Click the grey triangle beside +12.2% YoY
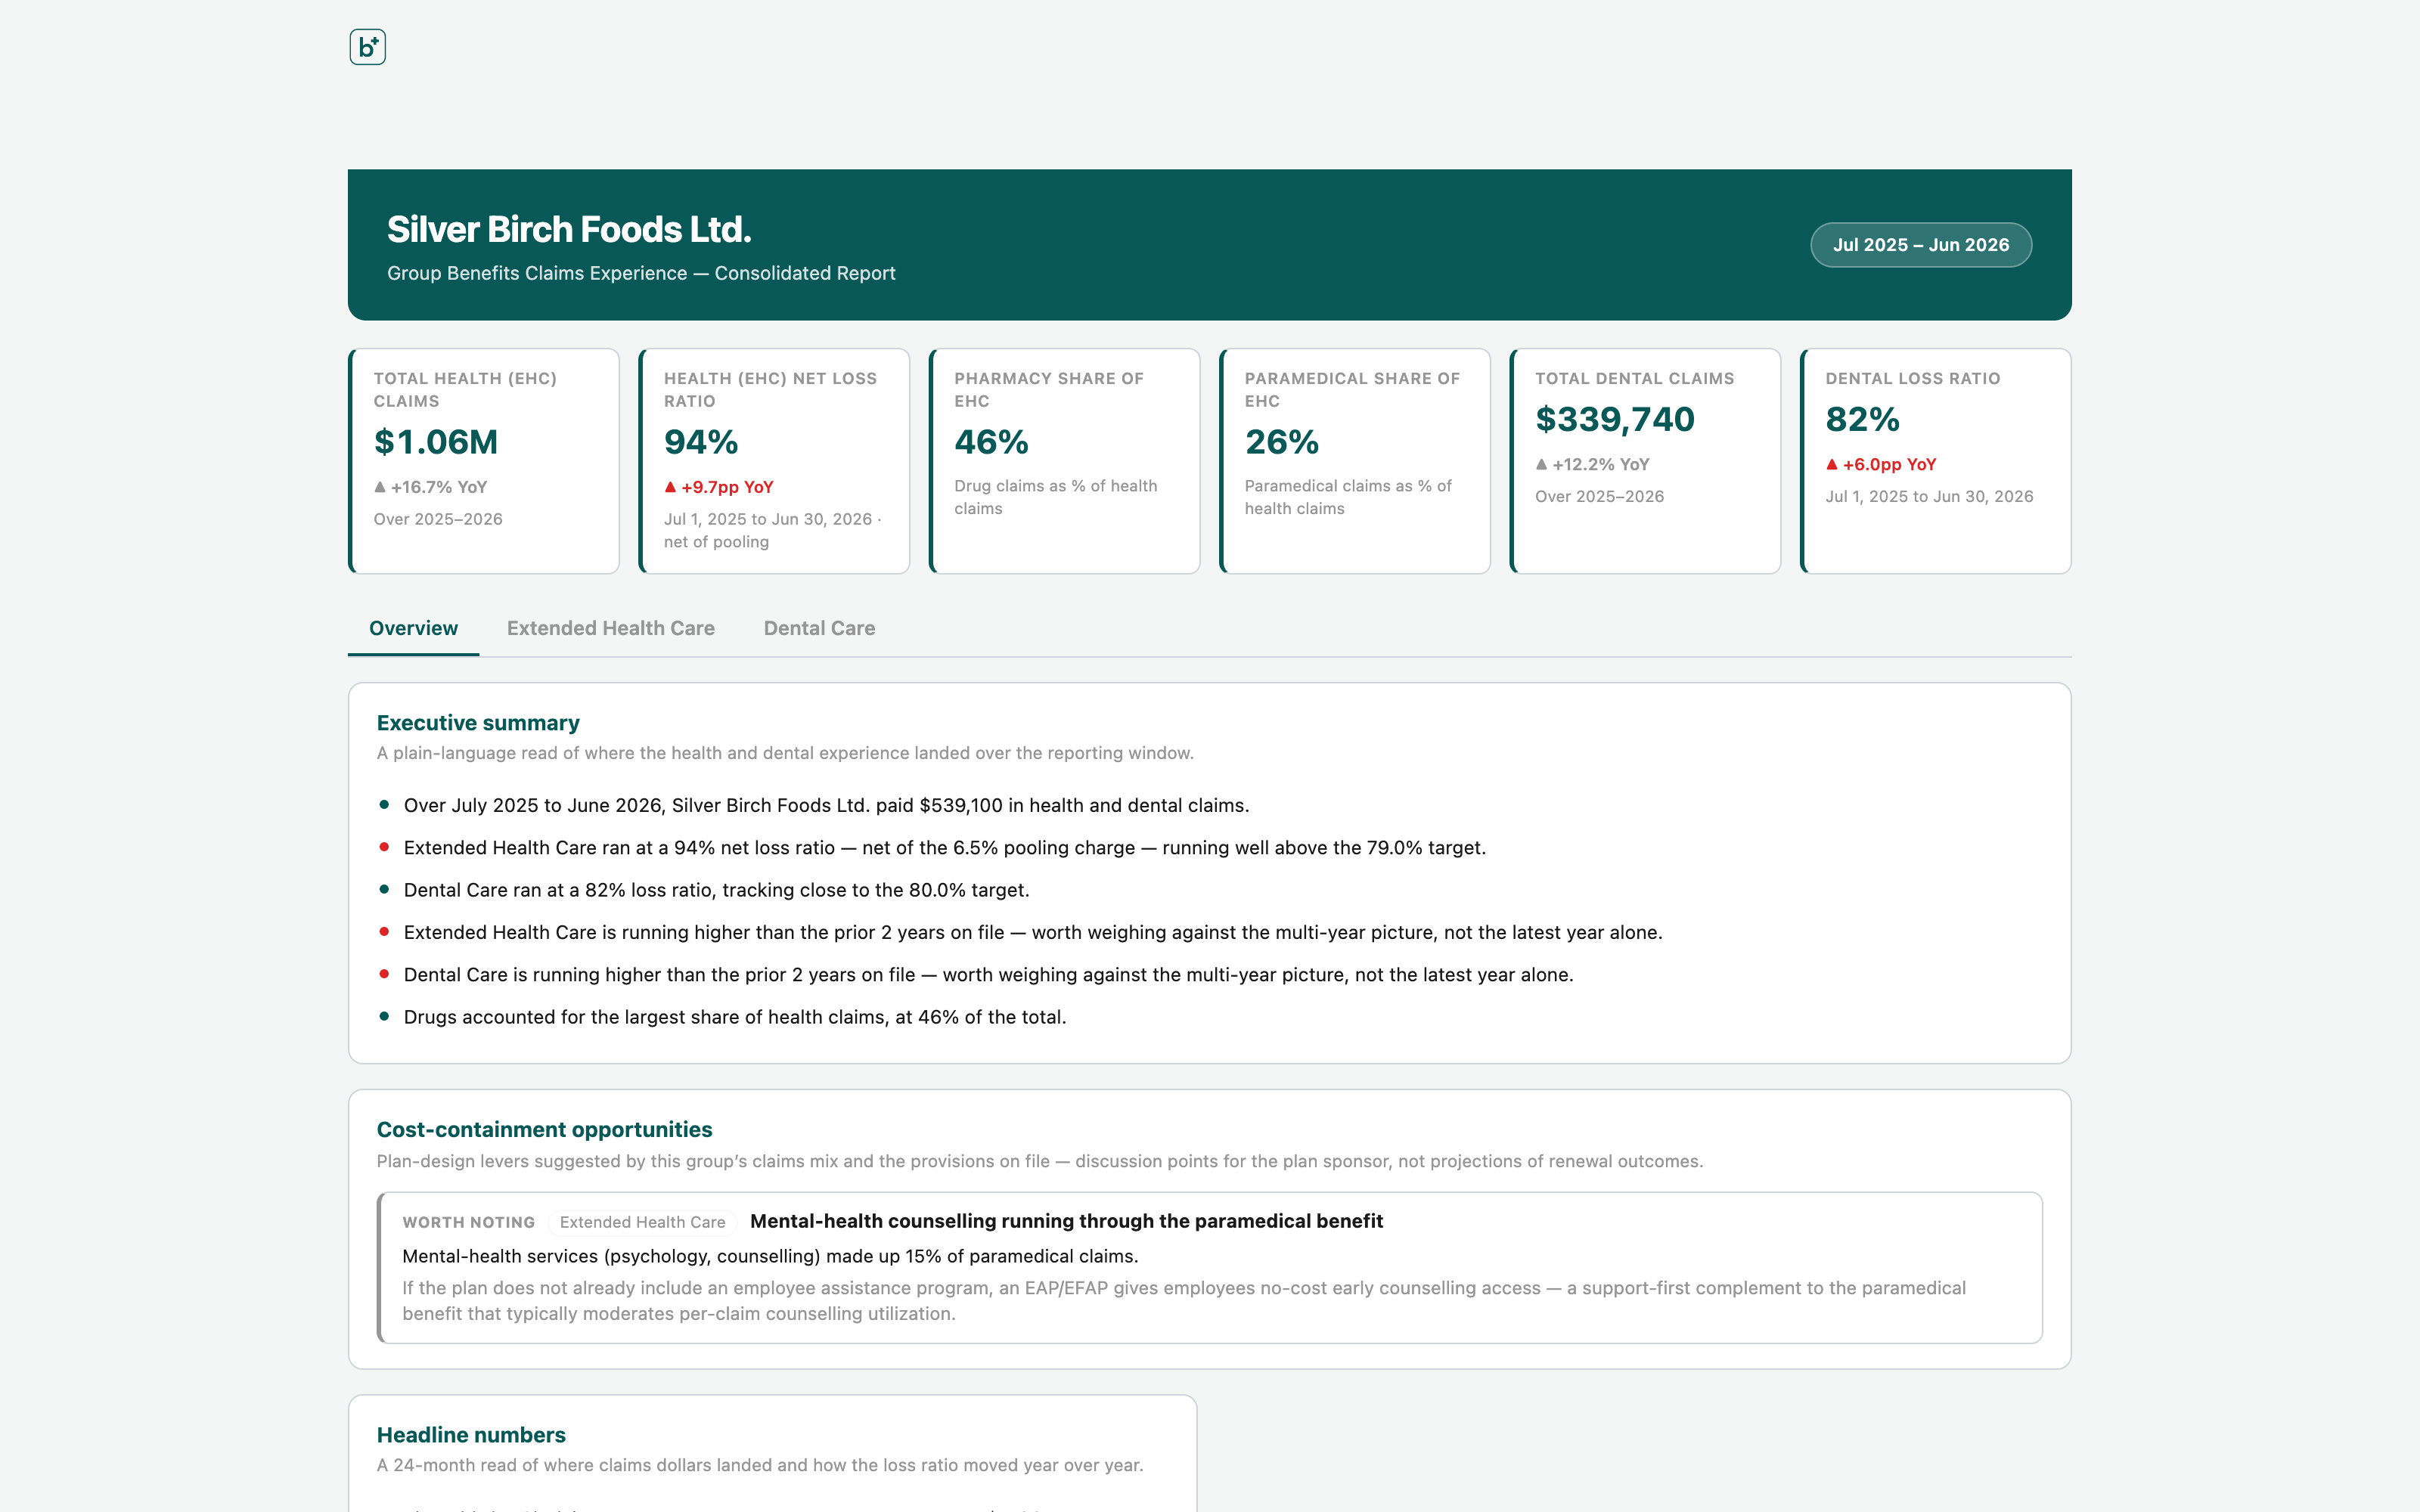The image size is (2420, 1512). [x=1541, y=464]
